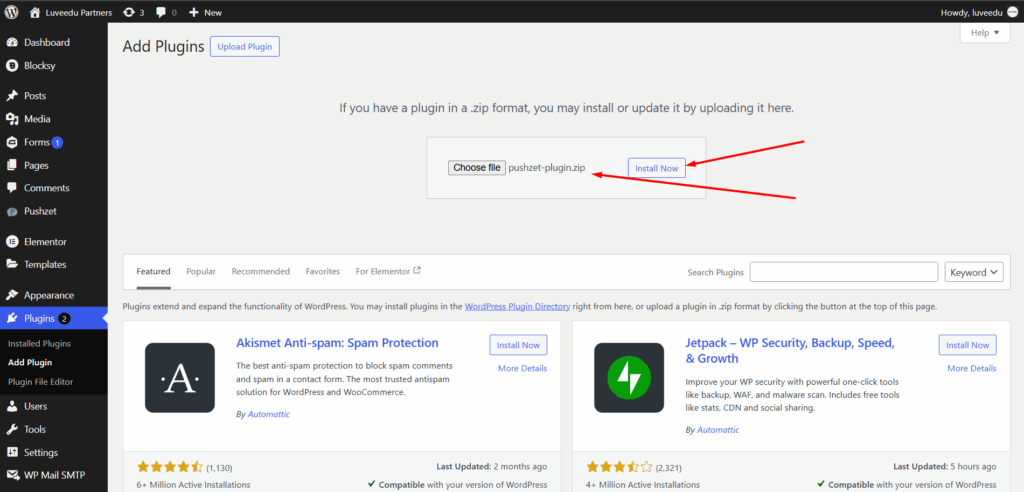The image size is (1024, 492).
Task: Click the Dashboard gauge icon in sidebar
Action: 12,42
